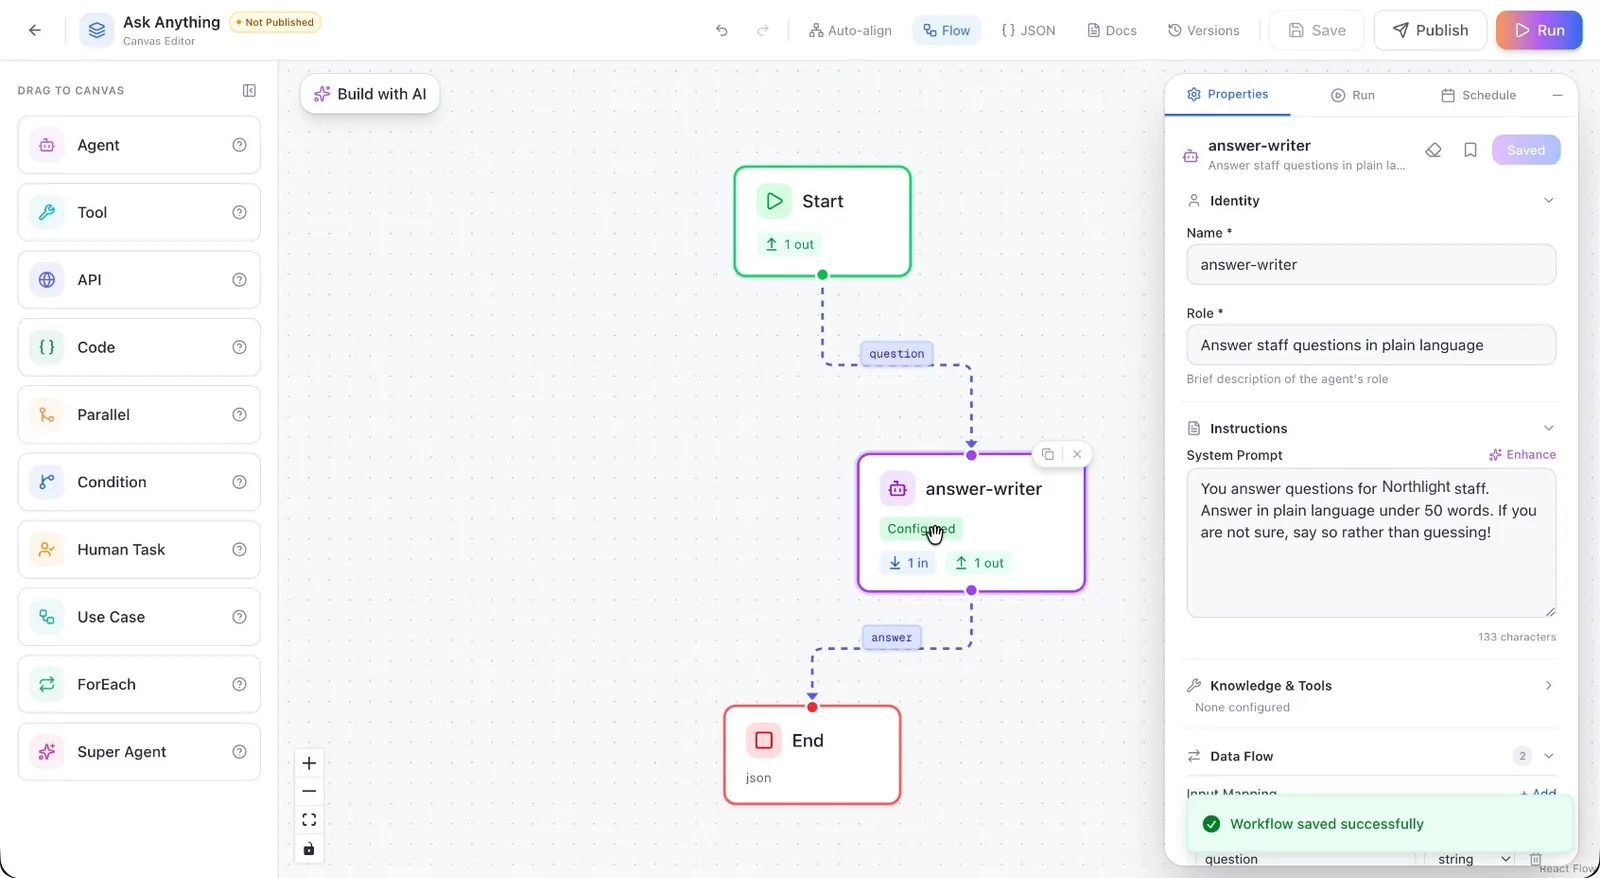1600x878 pixels.
Task: Zoom out on the canvas
Action: (309, 791)
